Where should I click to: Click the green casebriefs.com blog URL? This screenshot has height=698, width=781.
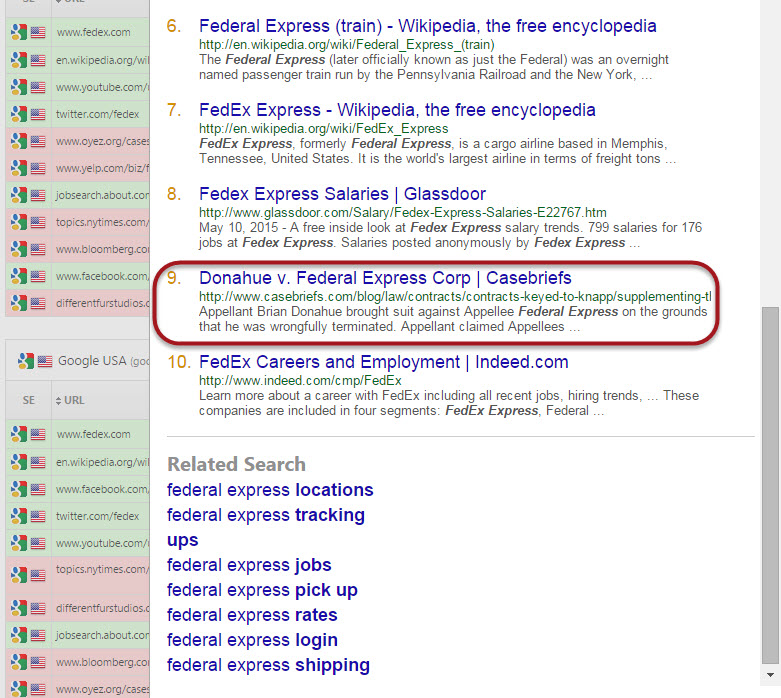tap(455, 297)
